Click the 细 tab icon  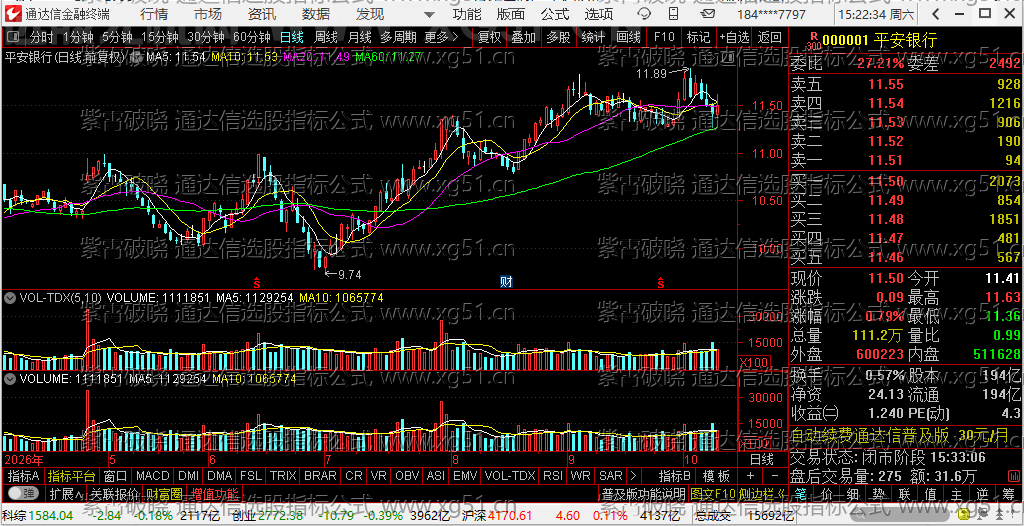(853, 493)
